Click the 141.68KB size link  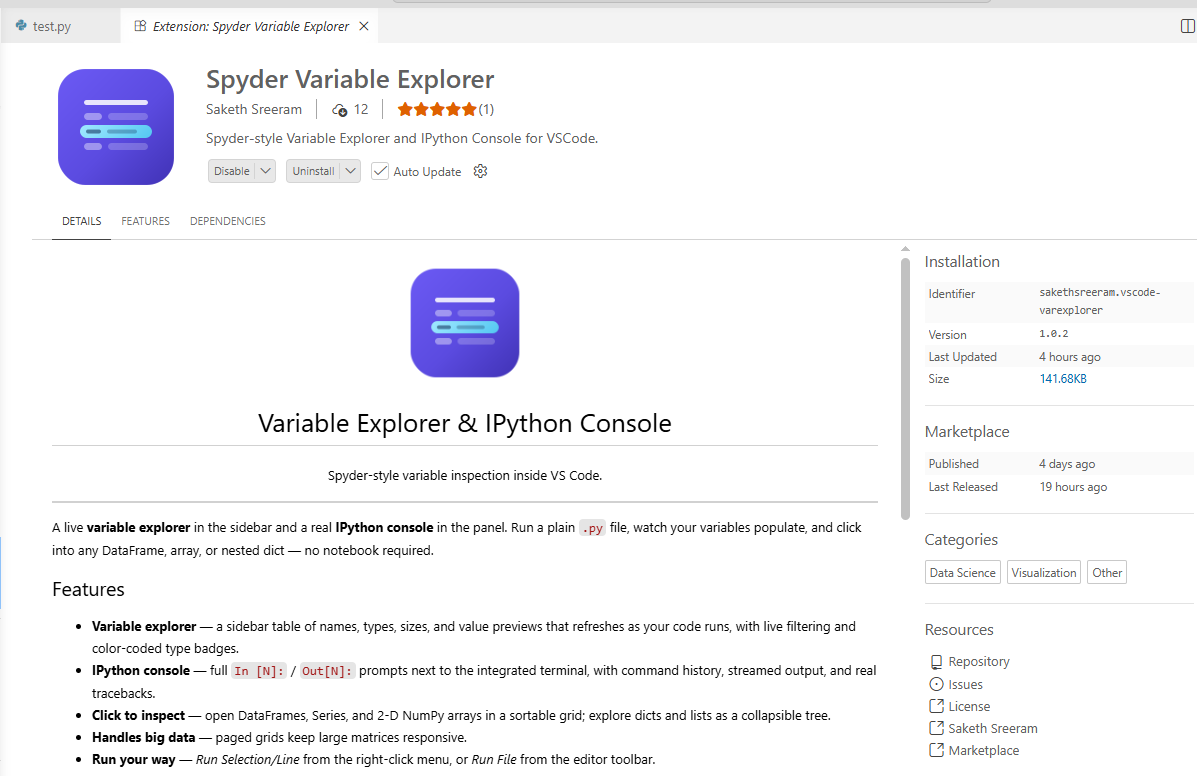click(x=1063, y=378)
